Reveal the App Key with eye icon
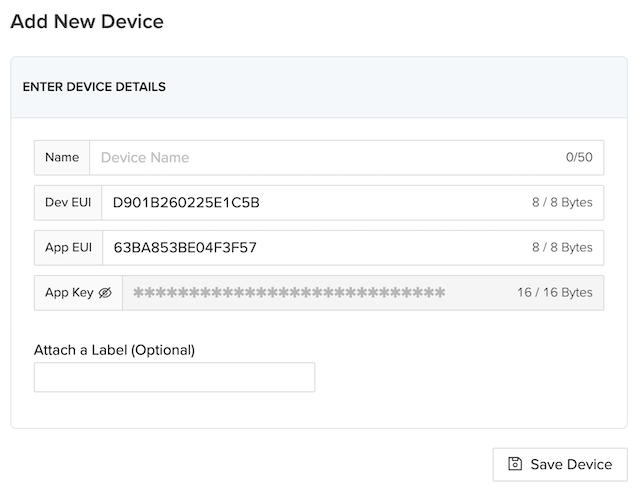This screenshot has height=489, width=640. pyautogui.click(x=105, y=293)
